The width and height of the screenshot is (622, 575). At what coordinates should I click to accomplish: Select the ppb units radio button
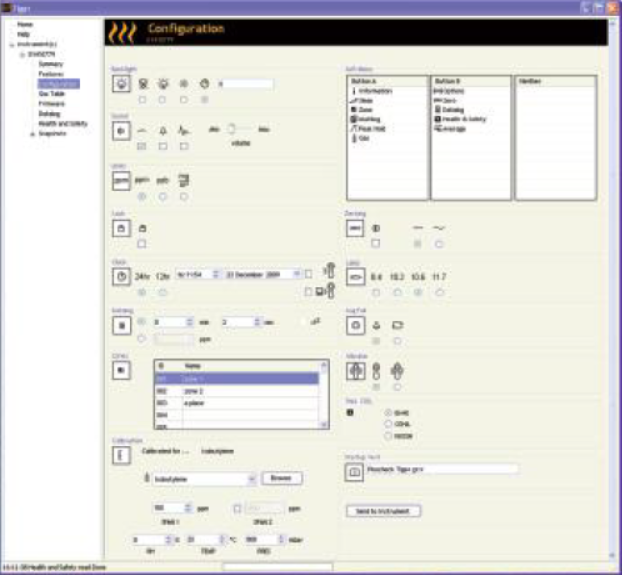[x=163, y=196]
